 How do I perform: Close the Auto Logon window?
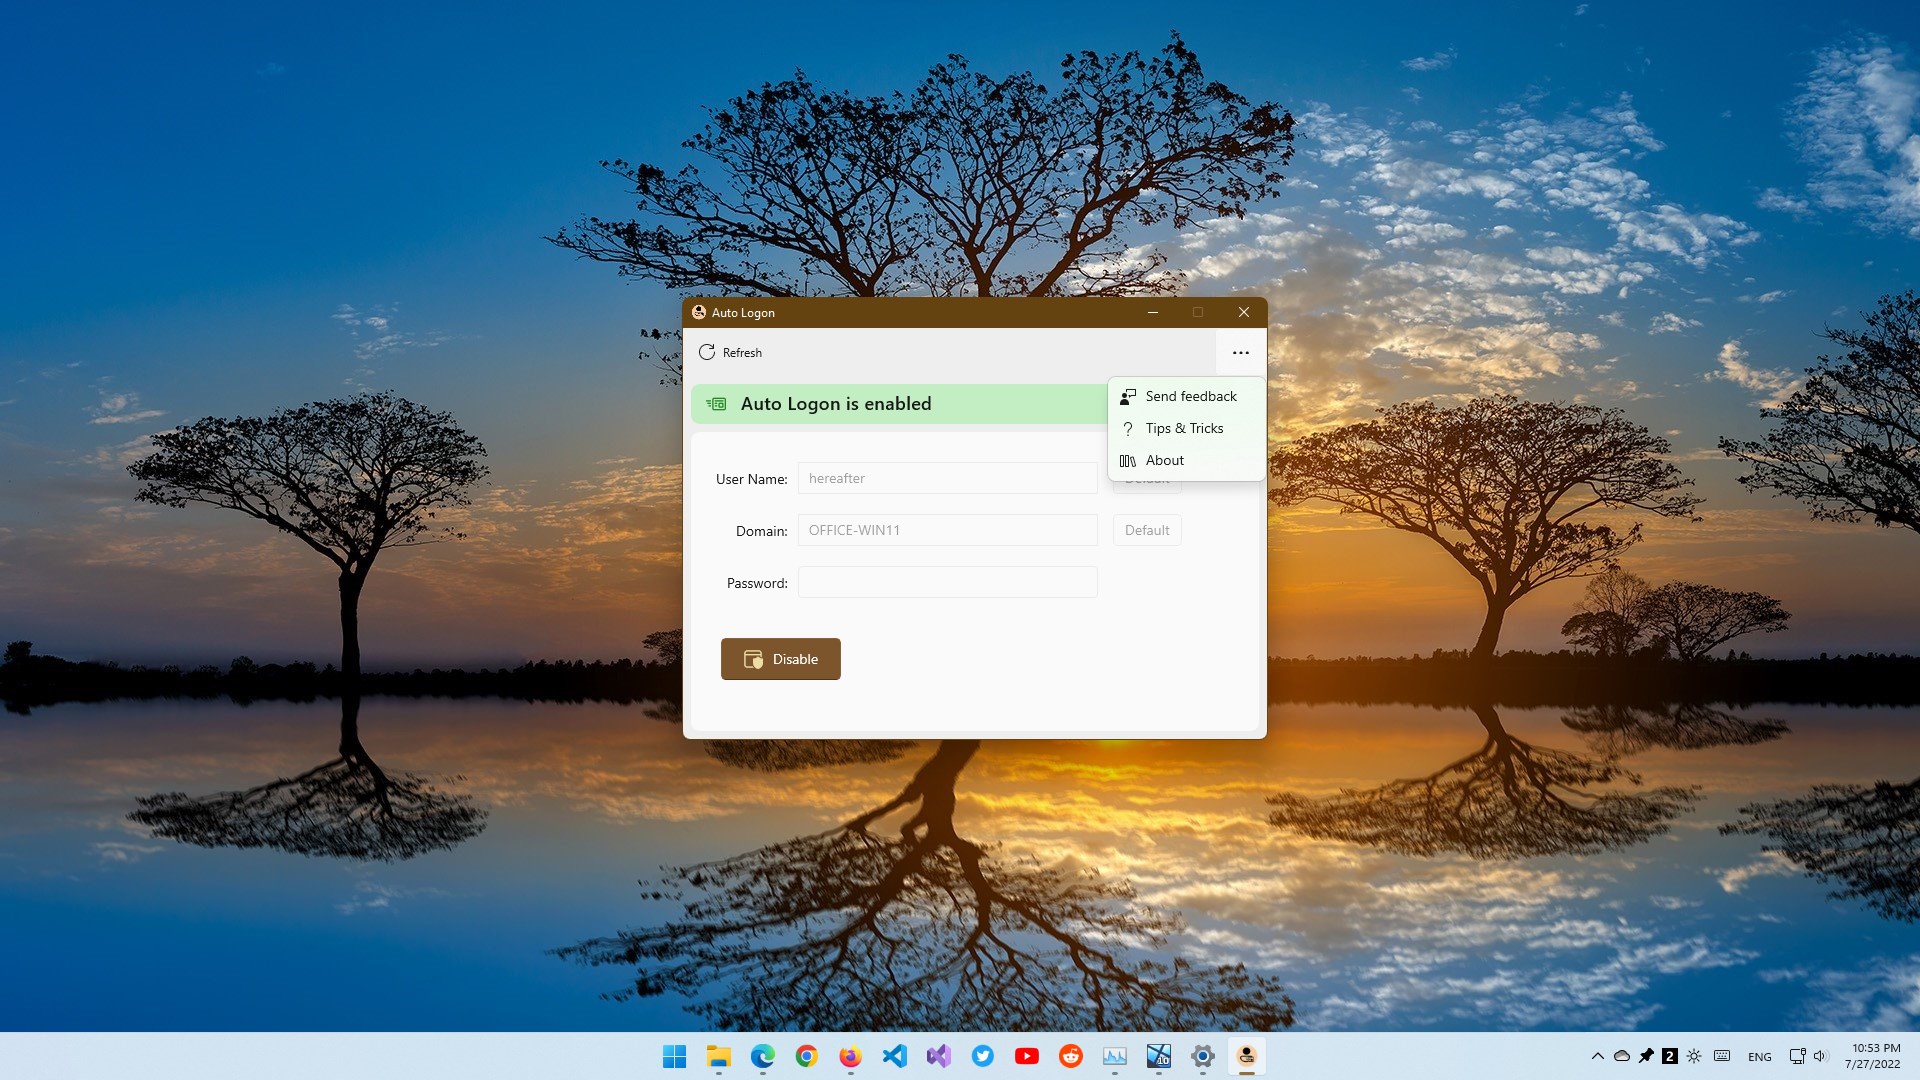tap(1244, 312)
